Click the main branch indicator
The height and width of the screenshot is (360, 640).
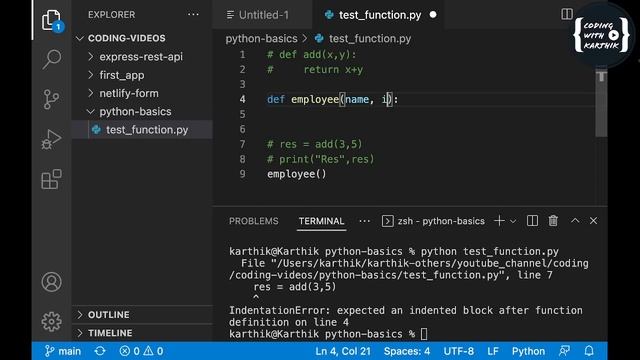click(62, 351)
